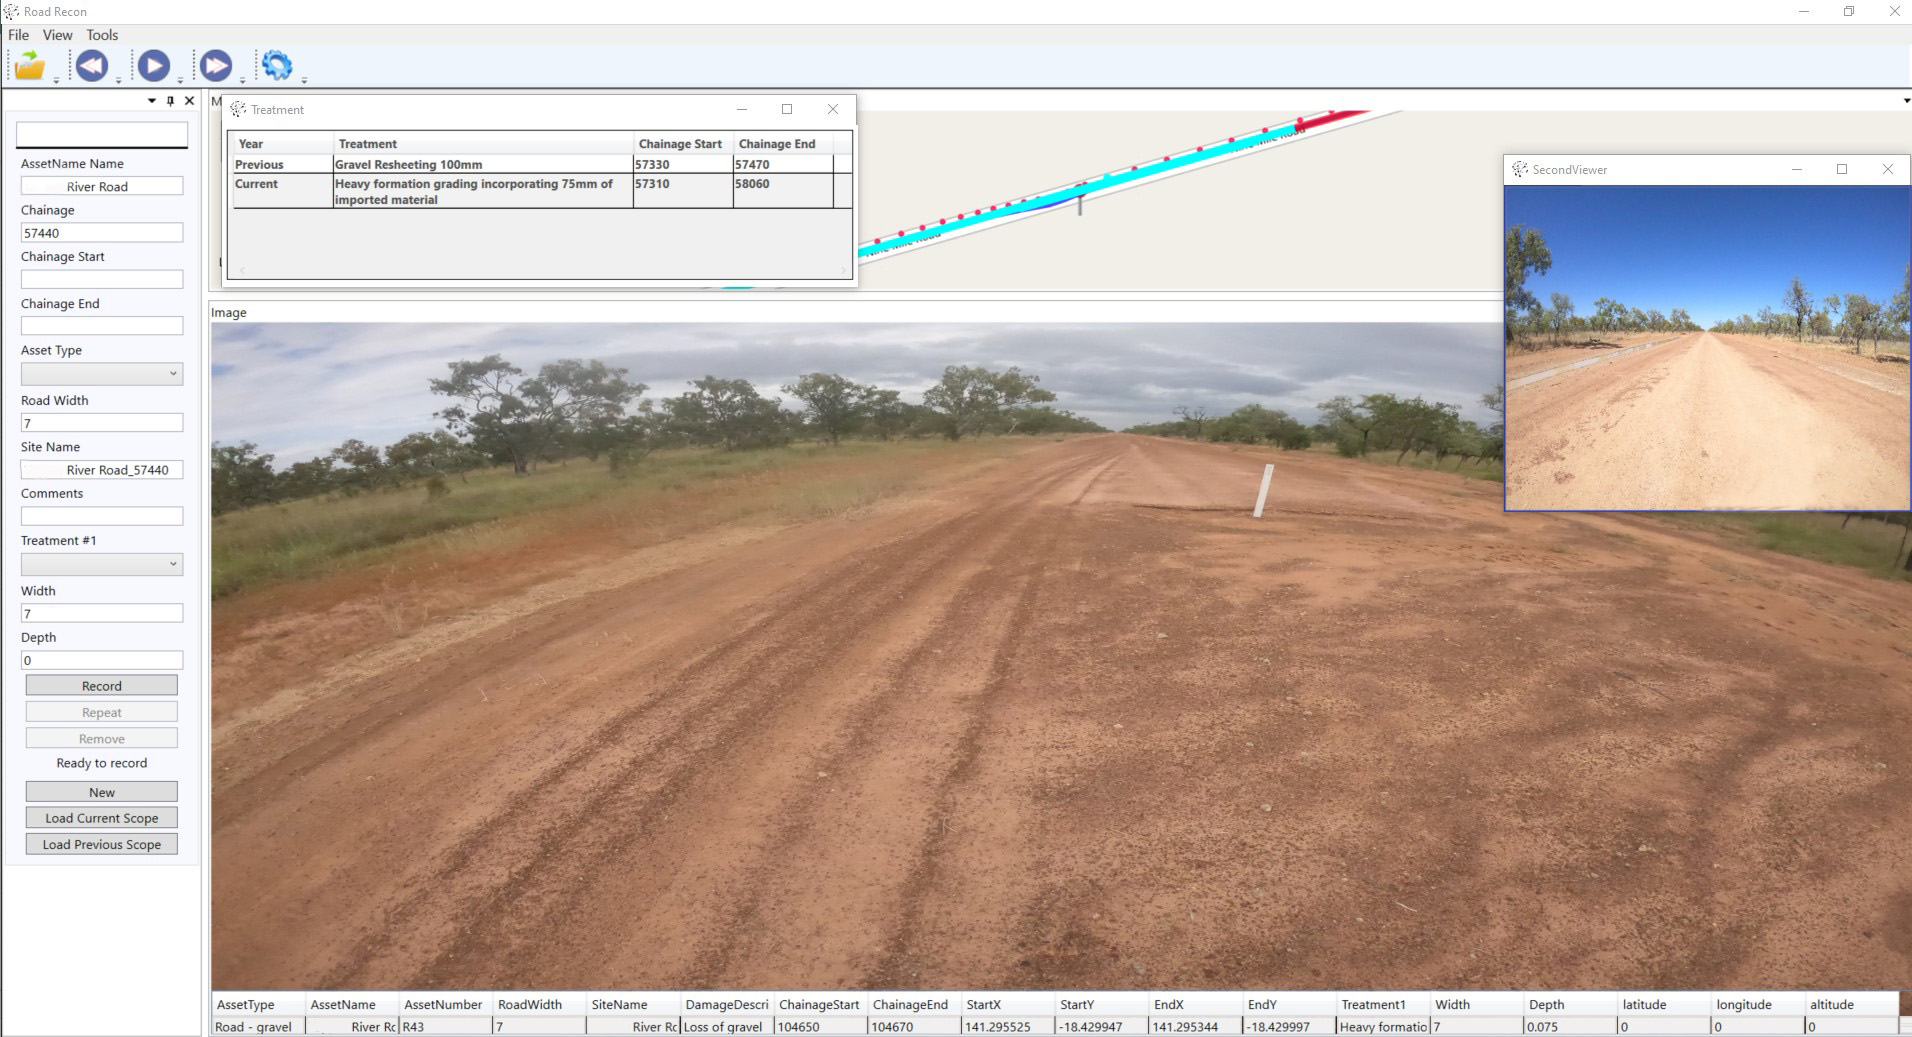Minimize the Road Recon main window
This screenshot has width=1912, height=1037.
pos(1804,12)
